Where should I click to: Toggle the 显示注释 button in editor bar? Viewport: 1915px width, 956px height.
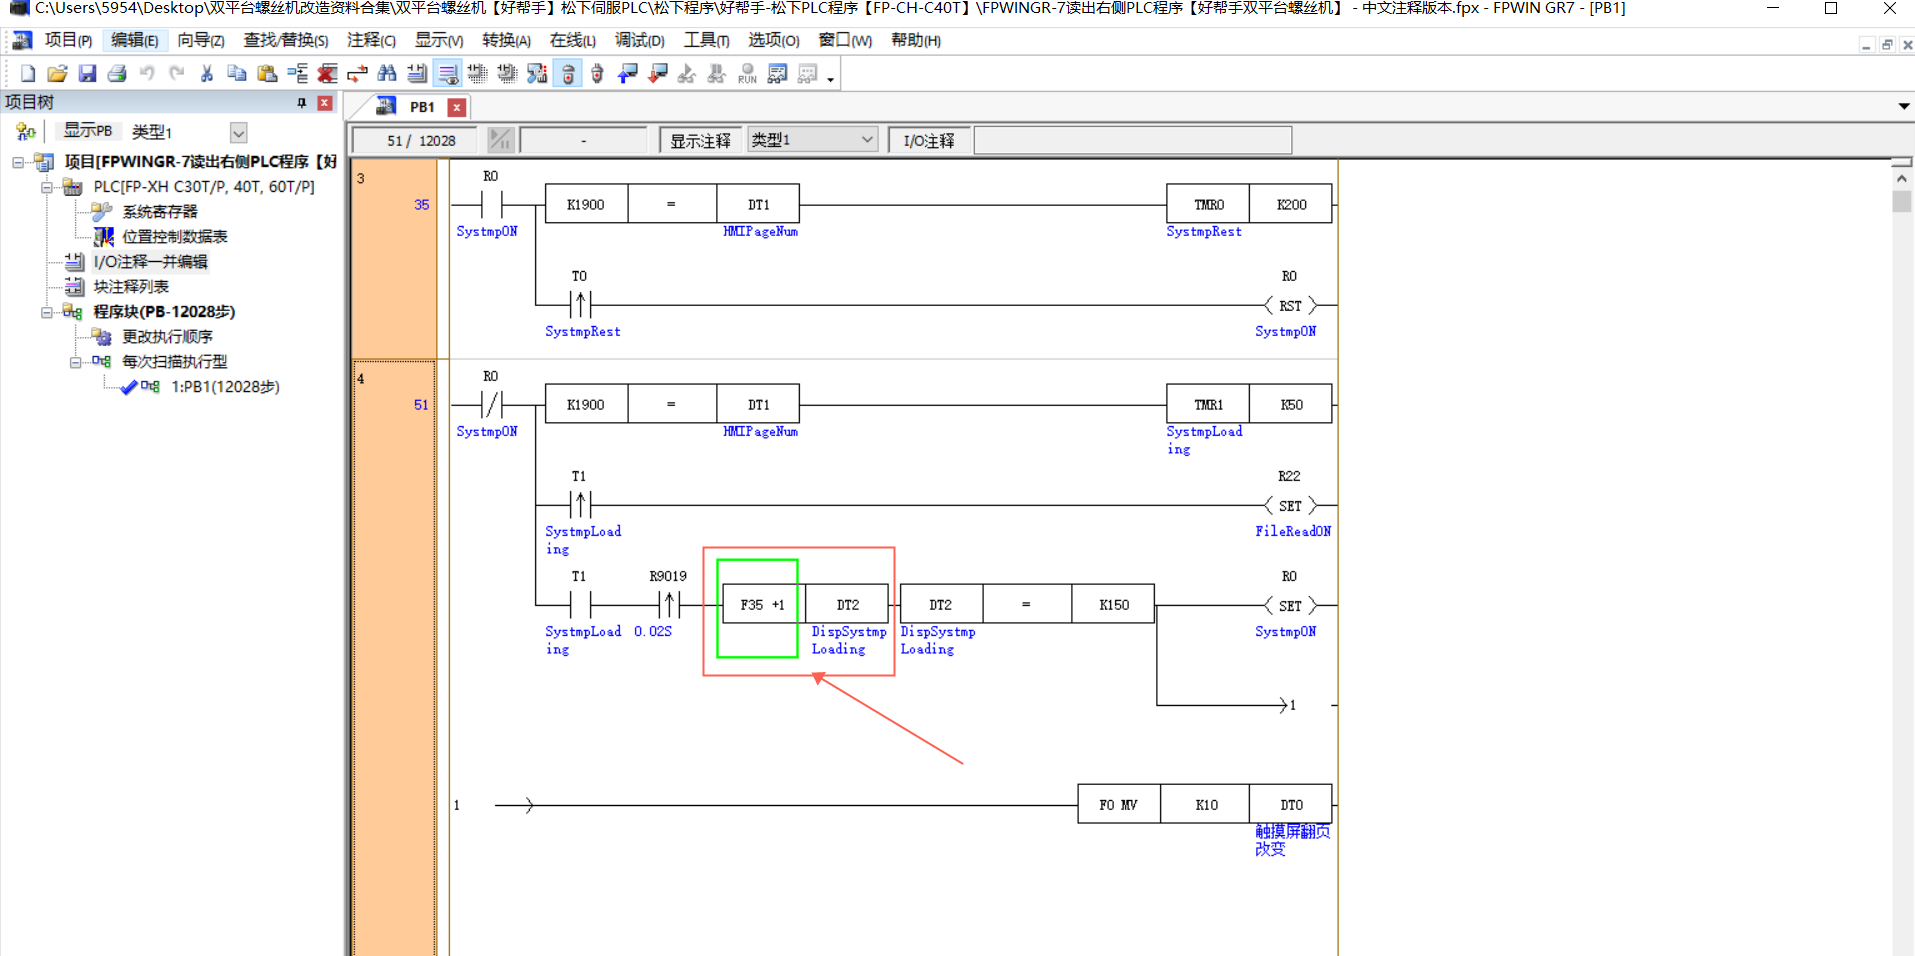(700, 141)
